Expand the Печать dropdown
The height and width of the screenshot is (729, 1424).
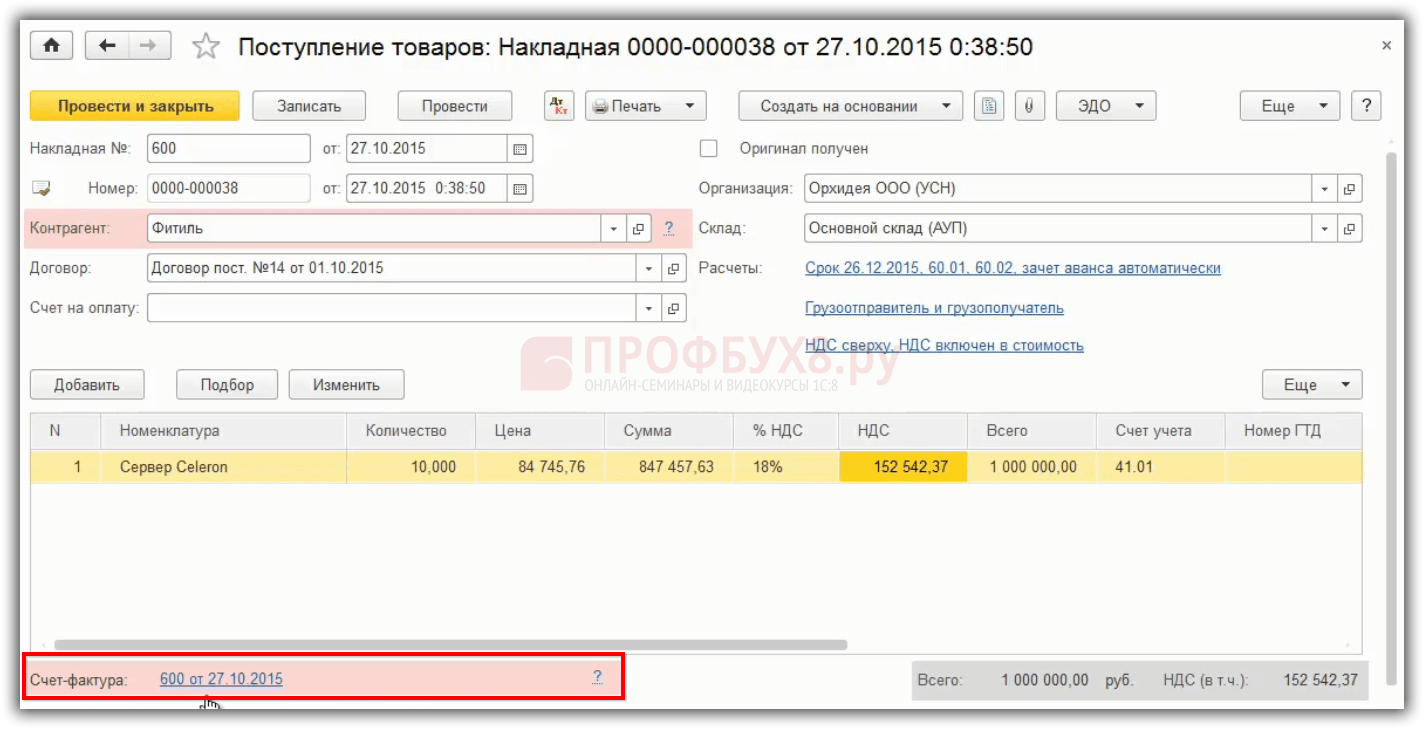(x=646, y=106)
